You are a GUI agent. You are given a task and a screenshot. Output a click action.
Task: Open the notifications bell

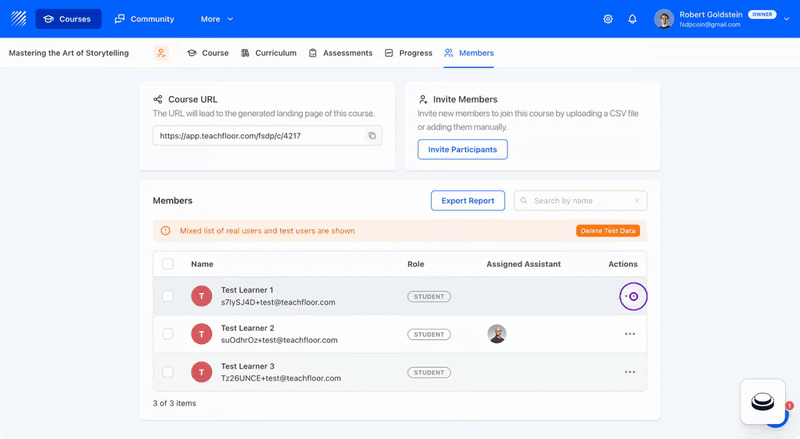pyautogui.click(x=632, y=19)
